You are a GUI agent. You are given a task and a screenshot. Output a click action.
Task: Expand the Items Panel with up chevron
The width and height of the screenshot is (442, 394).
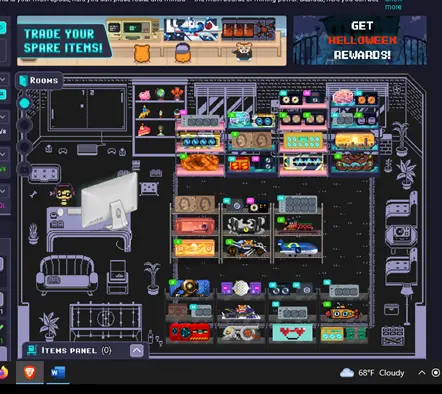tap(137, 351)
